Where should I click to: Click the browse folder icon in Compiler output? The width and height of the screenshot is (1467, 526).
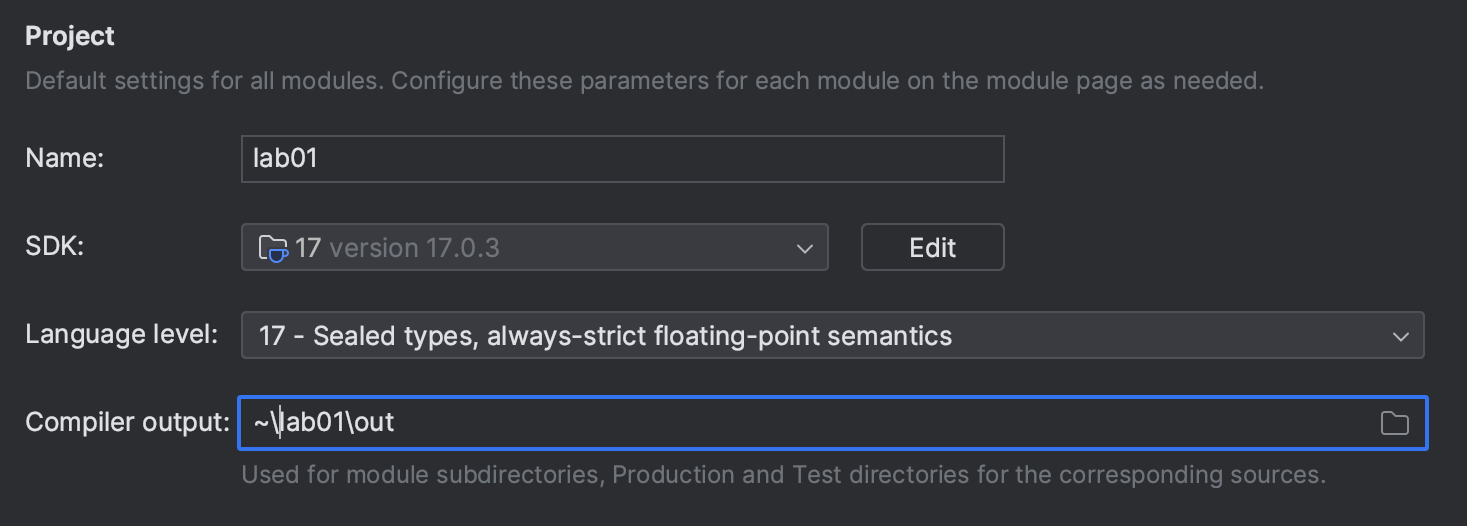pyautogui.click(x=1394, y=423)
